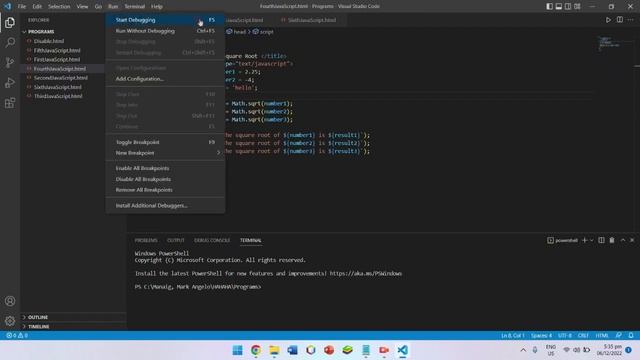
Task: Choose Add Configuration menu entry
Action: [165, 79]
